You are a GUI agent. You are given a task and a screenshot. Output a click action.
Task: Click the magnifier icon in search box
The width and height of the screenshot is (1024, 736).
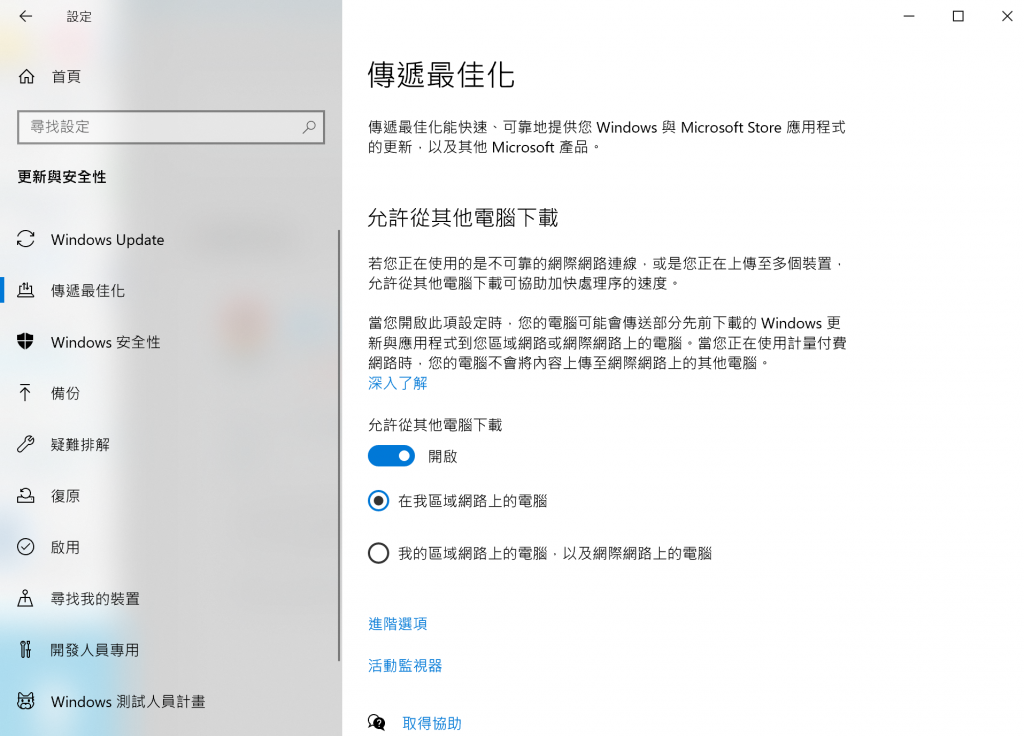point(309,127)
